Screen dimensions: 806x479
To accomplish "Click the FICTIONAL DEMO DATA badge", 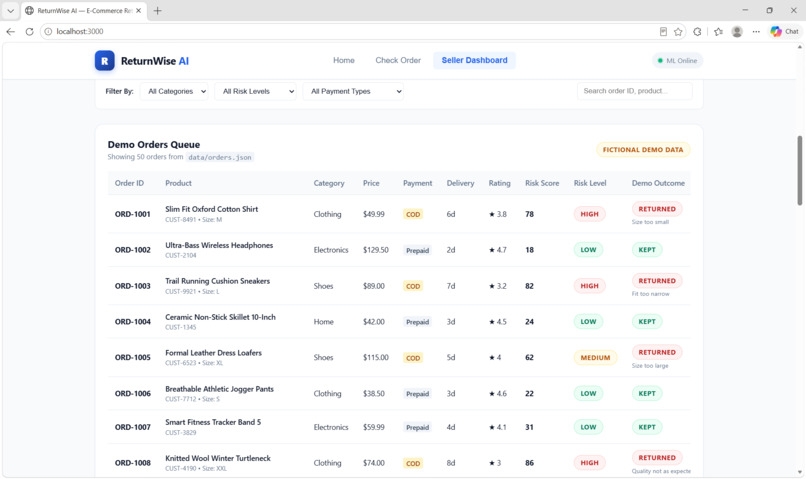I will coord(643,150).
